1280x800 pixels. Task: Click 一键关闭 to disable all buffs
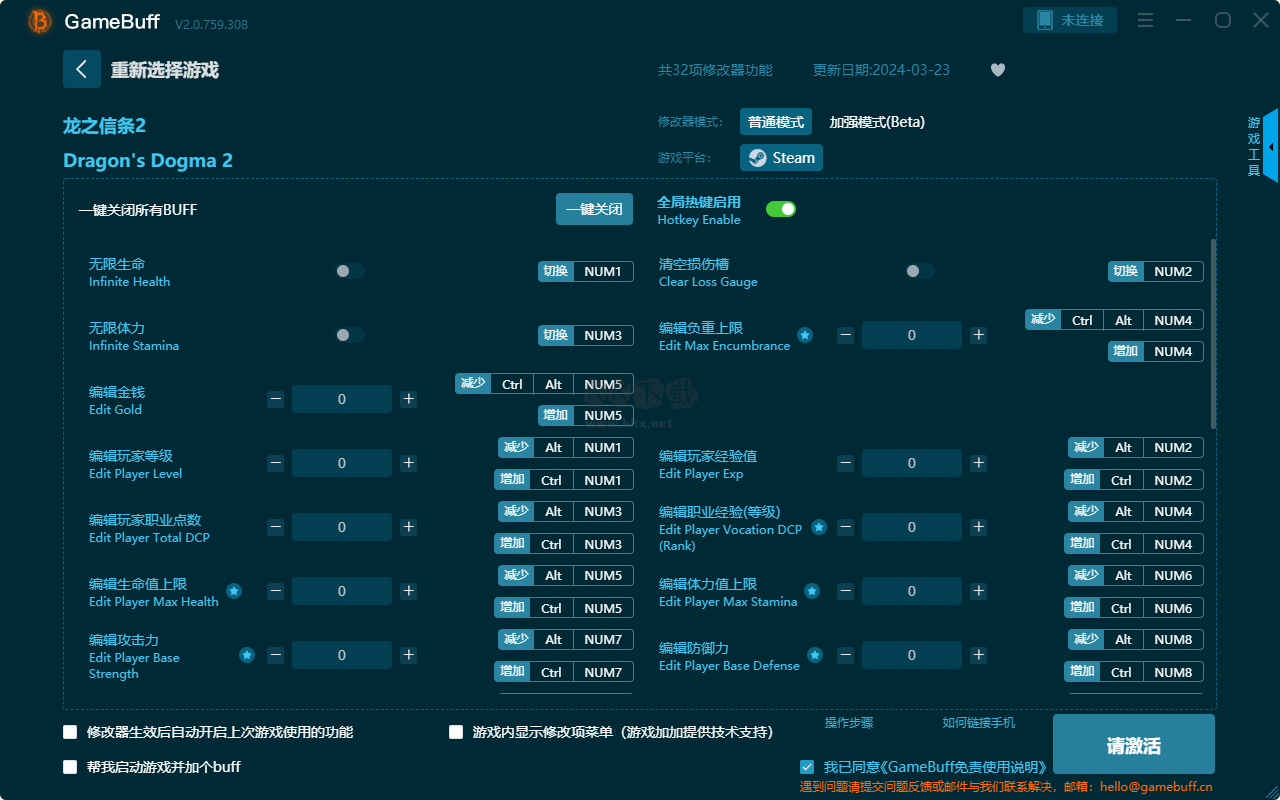coord(594,209)
